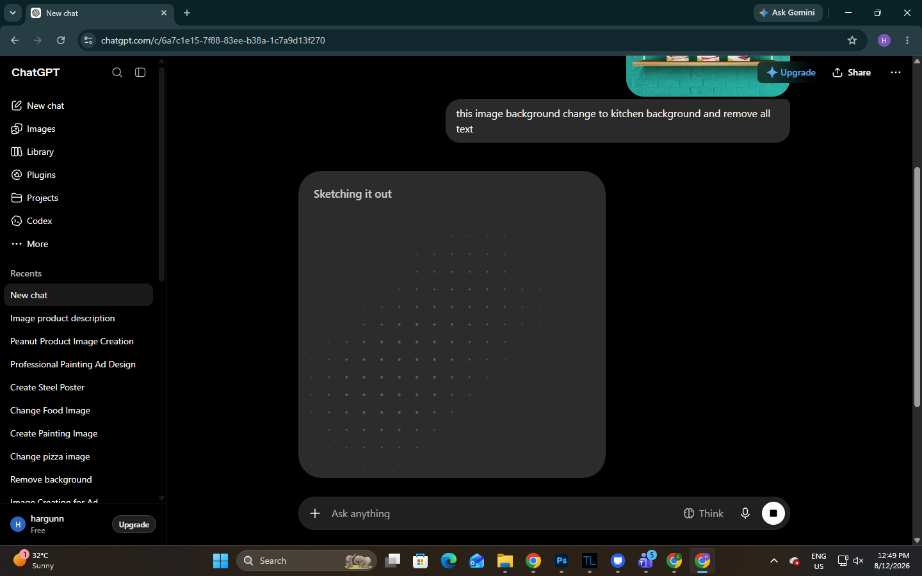Expand More in the sidebar
This screenshot has width=922, height=576.
(x=29, y=244)
